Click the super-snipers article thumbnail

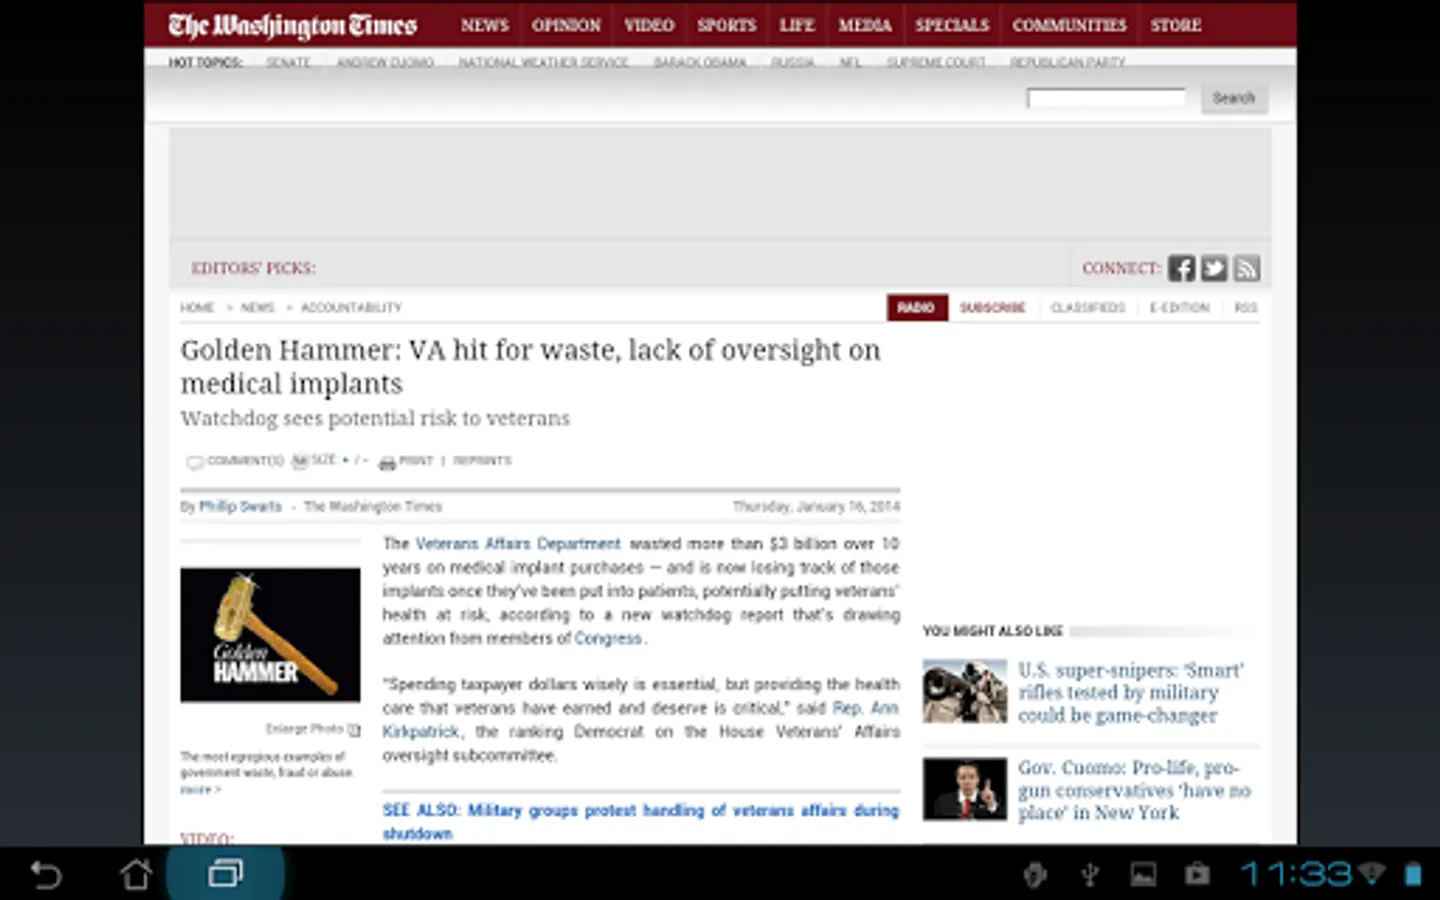point(965,691)
